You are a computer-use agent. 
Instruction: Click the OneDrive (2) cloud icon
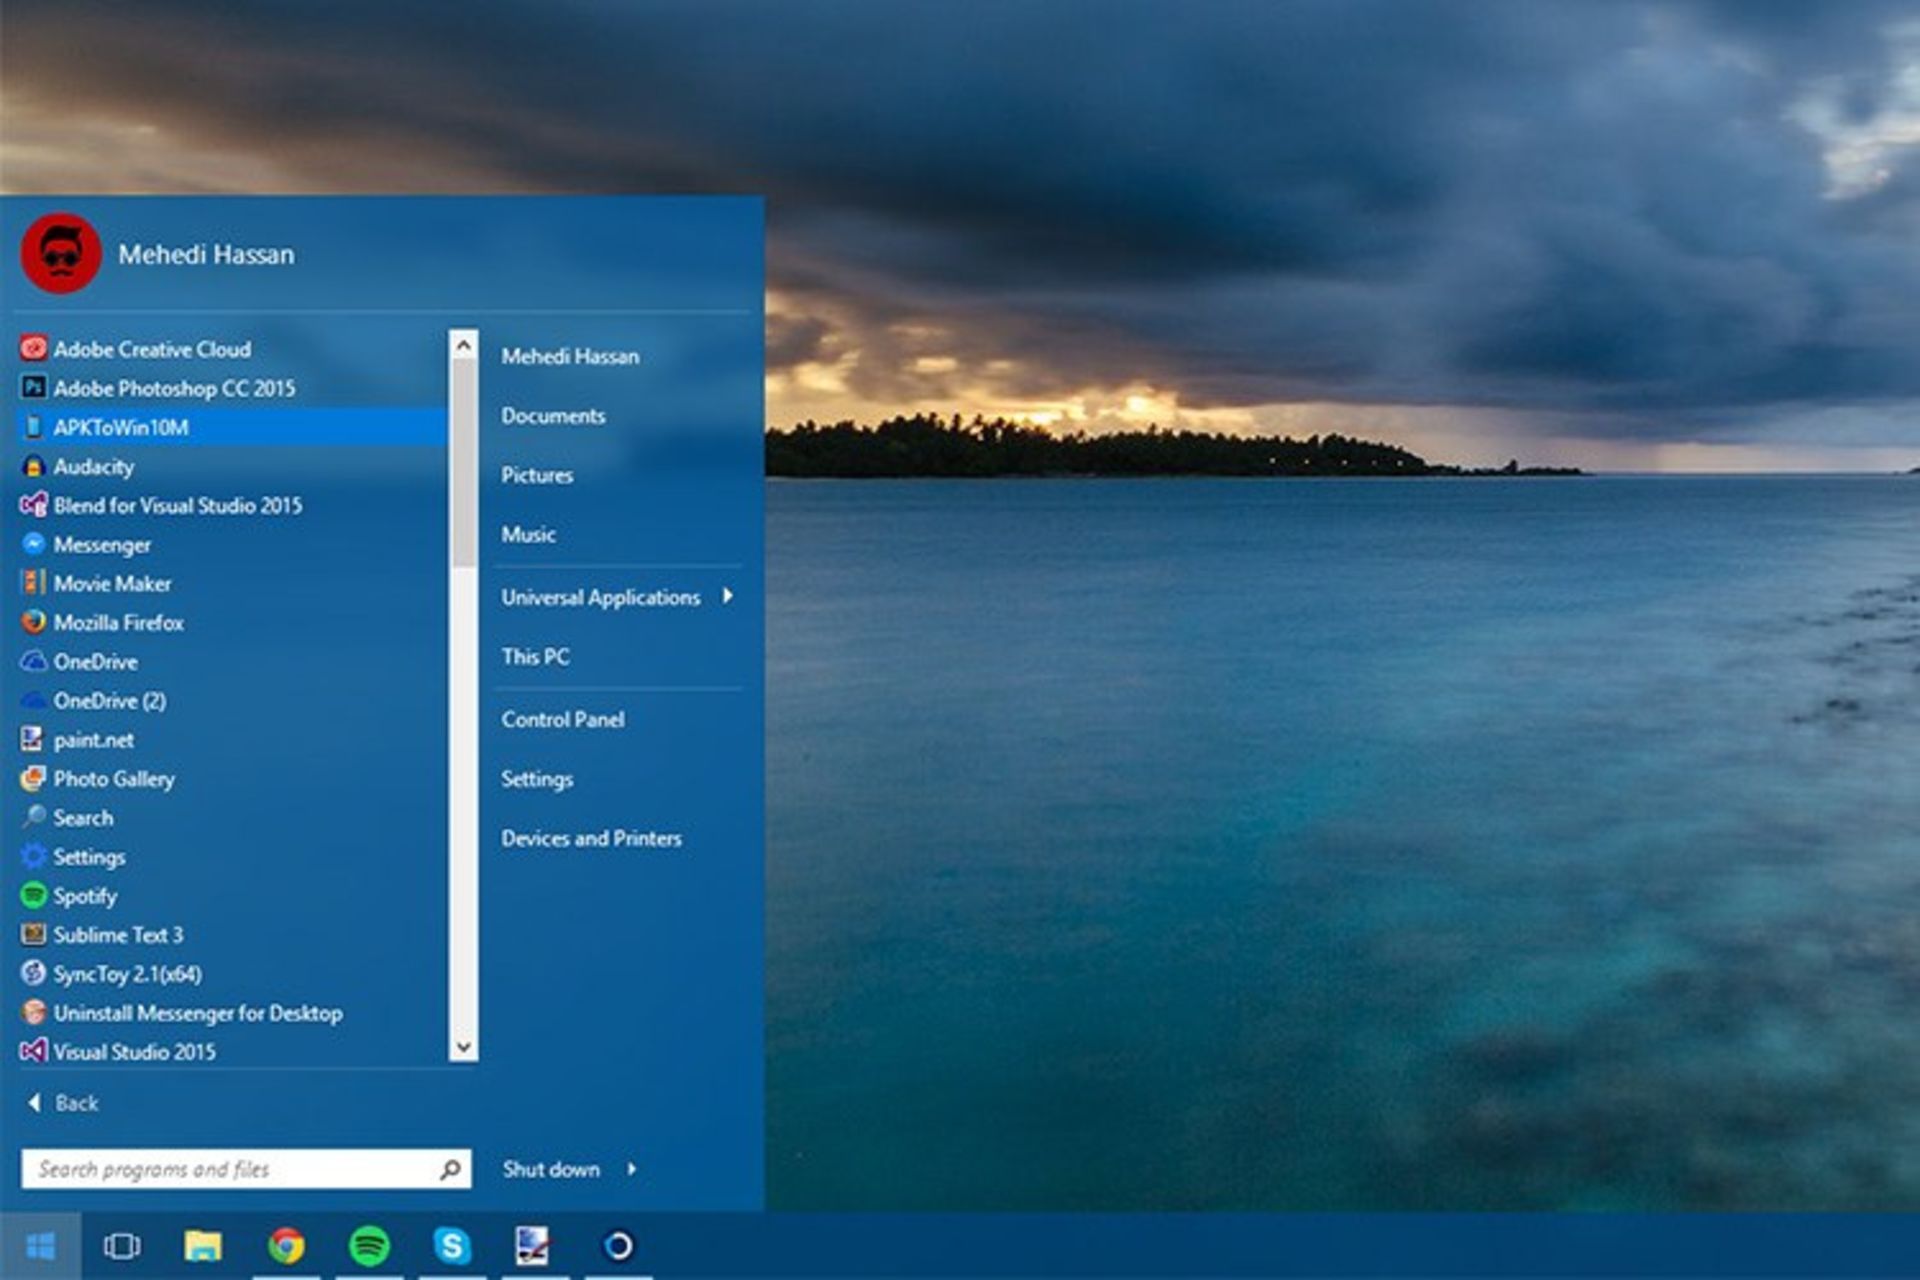point(34,700)
